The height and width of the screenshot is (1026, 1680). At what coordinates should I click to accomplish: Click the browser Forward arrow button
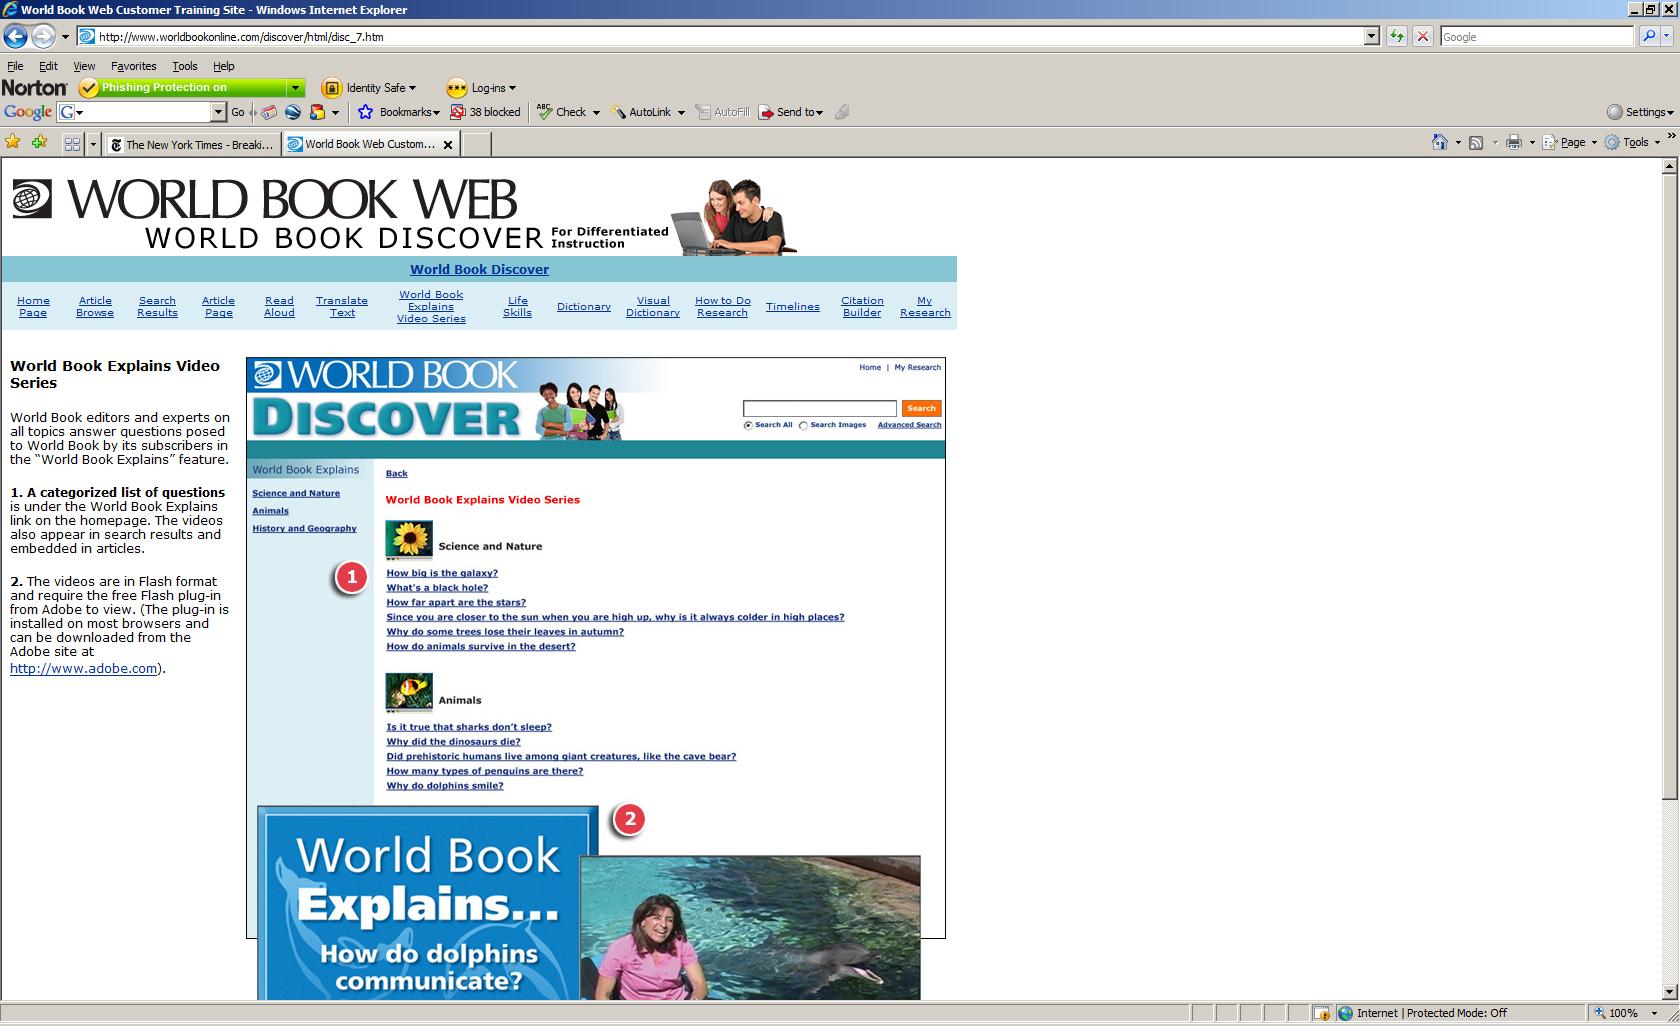(x=43, y=37)
